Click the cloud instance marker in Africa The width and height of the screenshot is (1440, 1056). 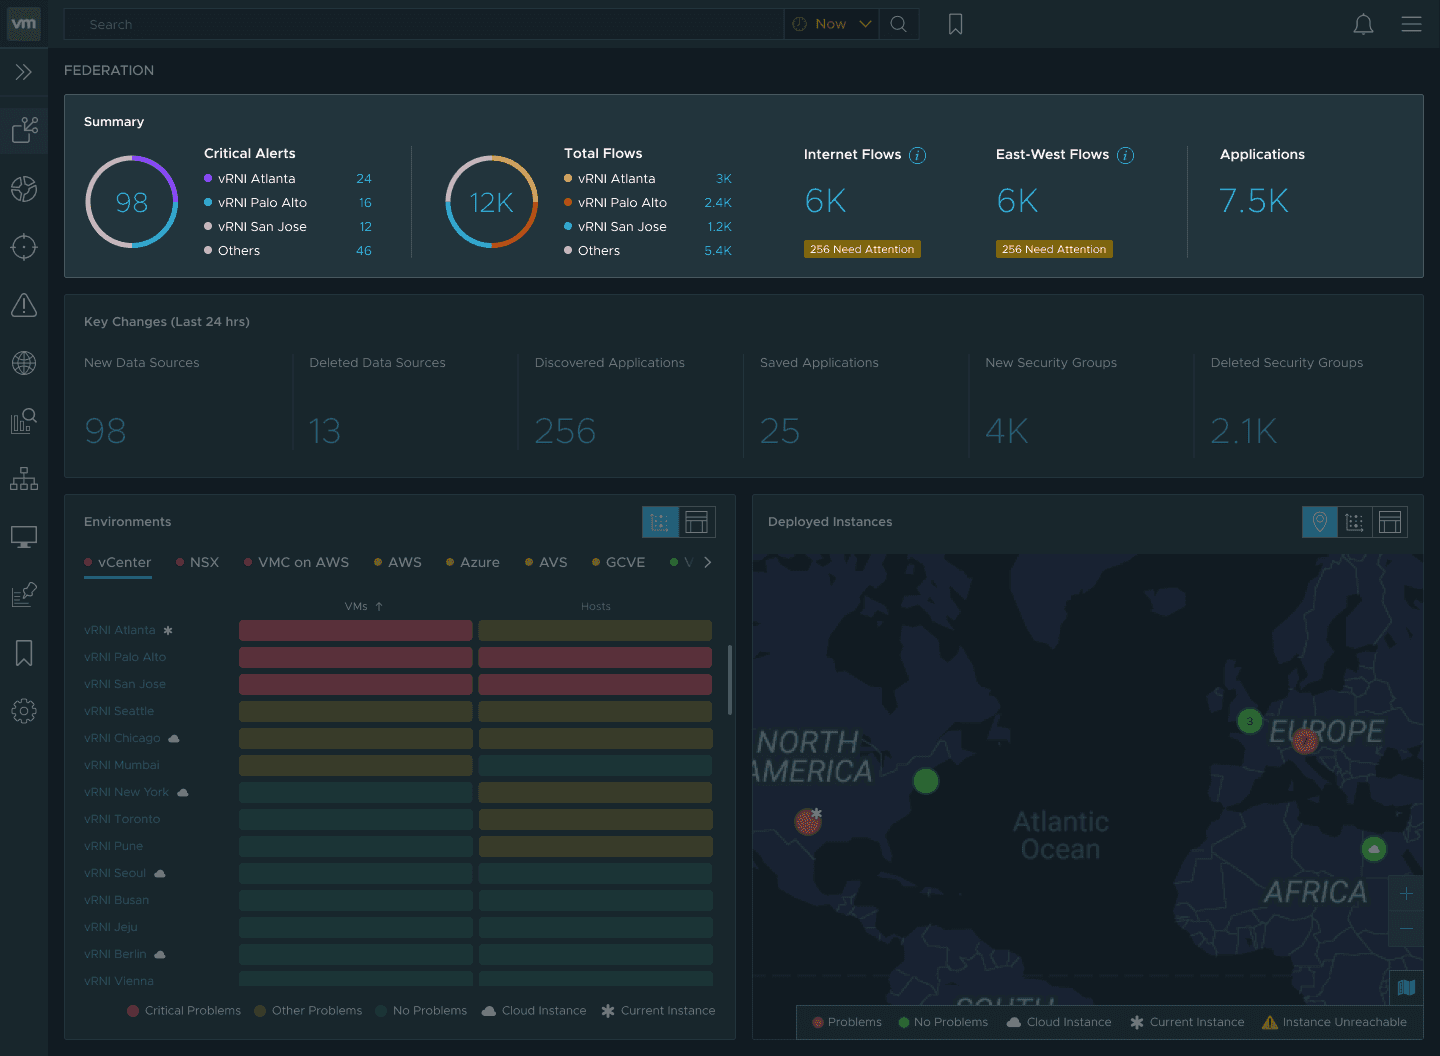1374,849
